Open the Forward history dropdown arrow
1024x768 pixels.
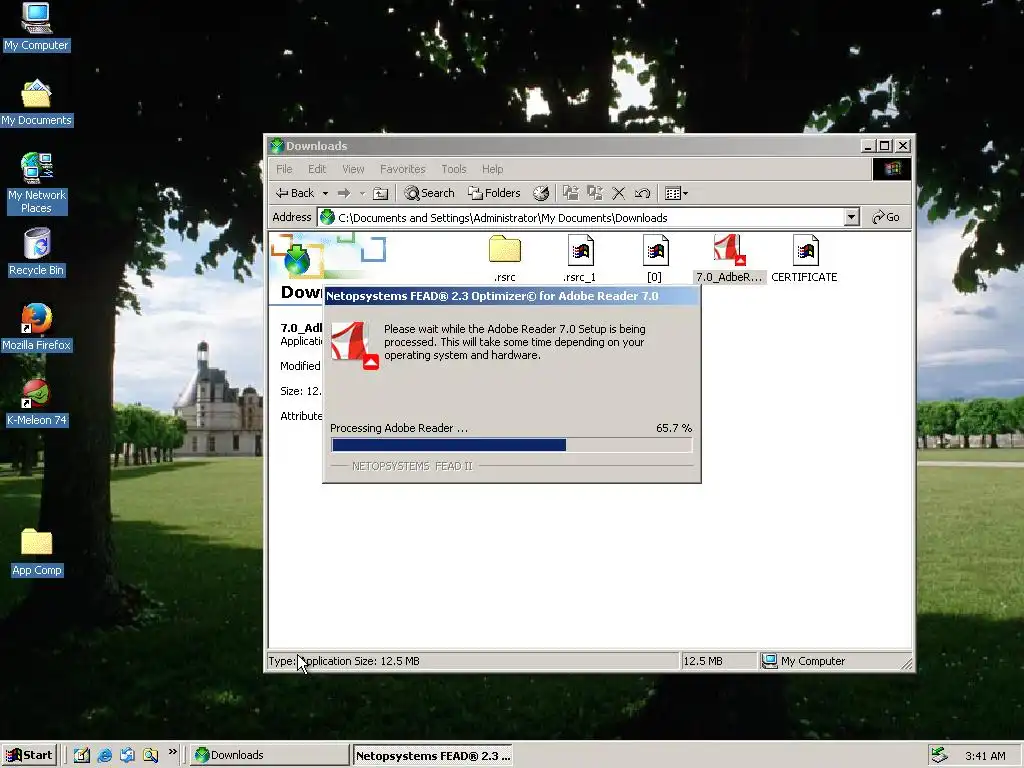click(362, 193)
